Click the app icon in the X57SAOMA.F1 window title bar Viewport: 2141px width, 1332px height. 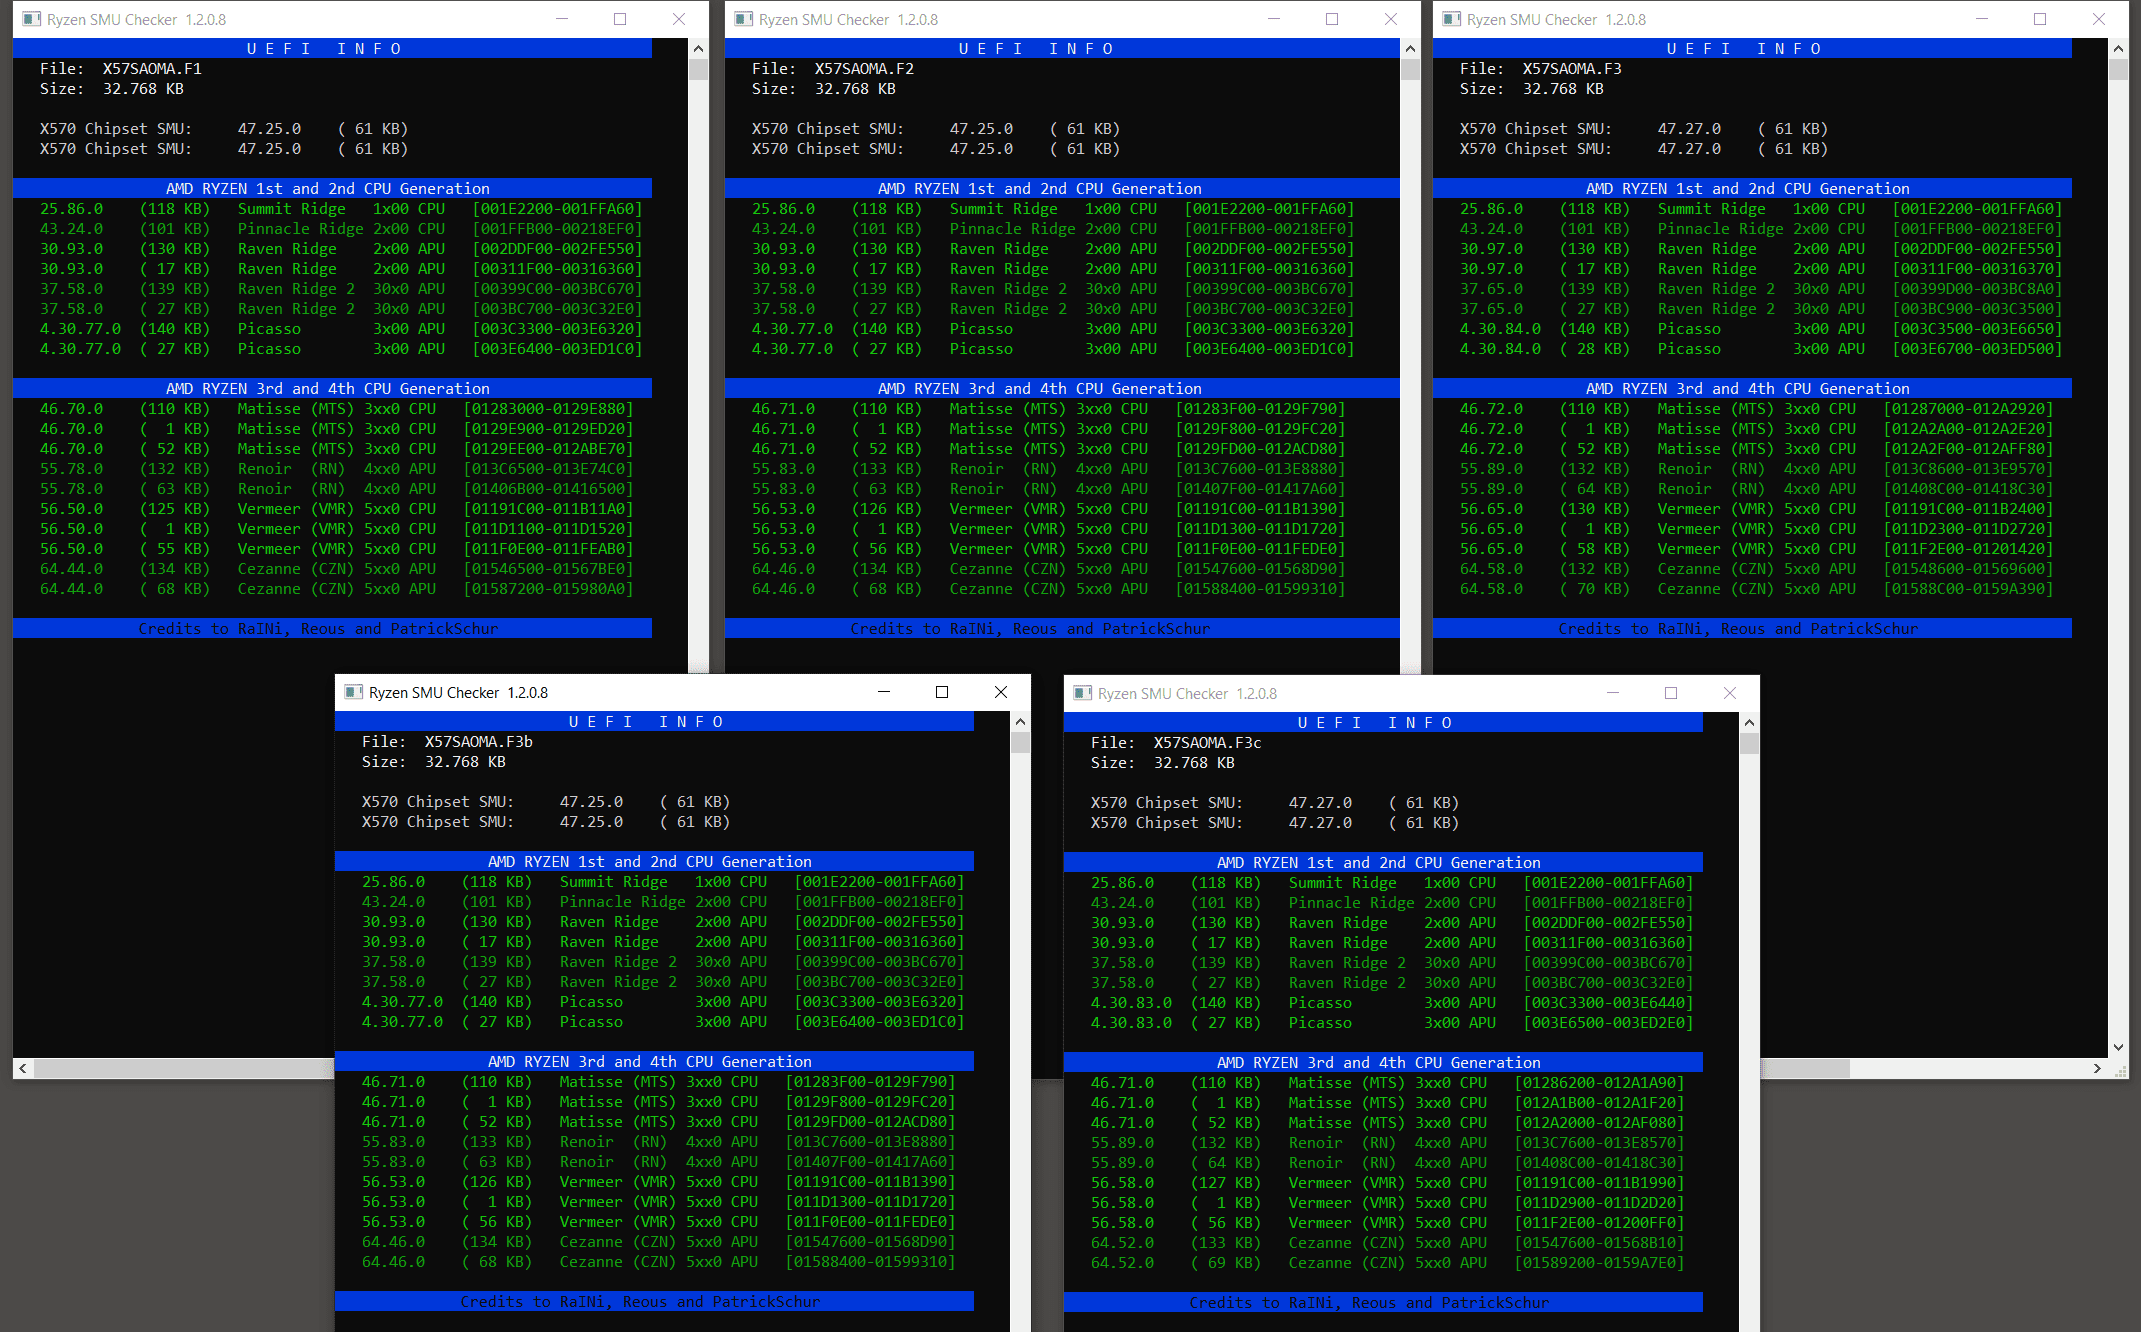coord(32,19)
